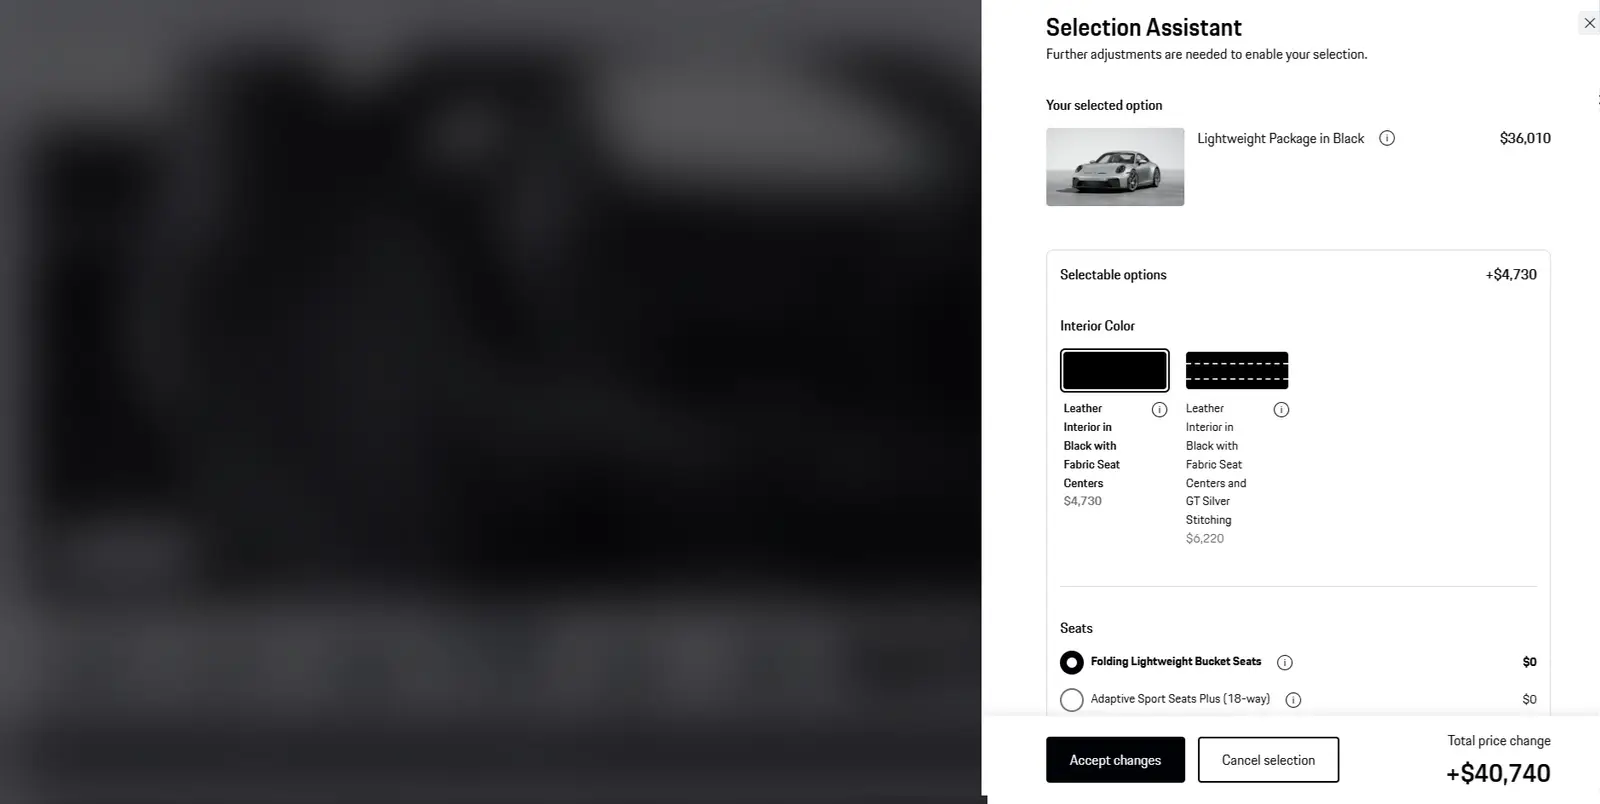Click the Adaptive Sport Seats Plus (18-way) label
Viewport: 1600px width, 804px height.
(x=1180, y=699)
